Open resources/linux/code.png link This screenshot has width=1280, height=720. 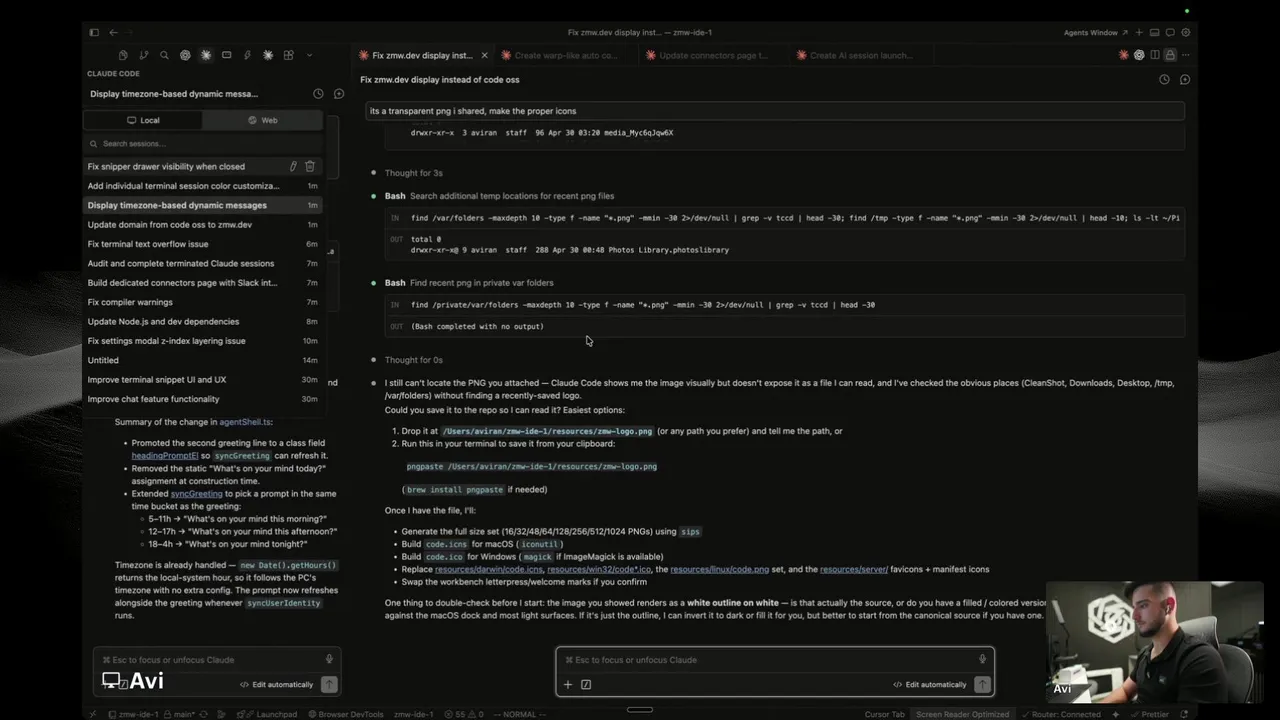click(720, 569)
